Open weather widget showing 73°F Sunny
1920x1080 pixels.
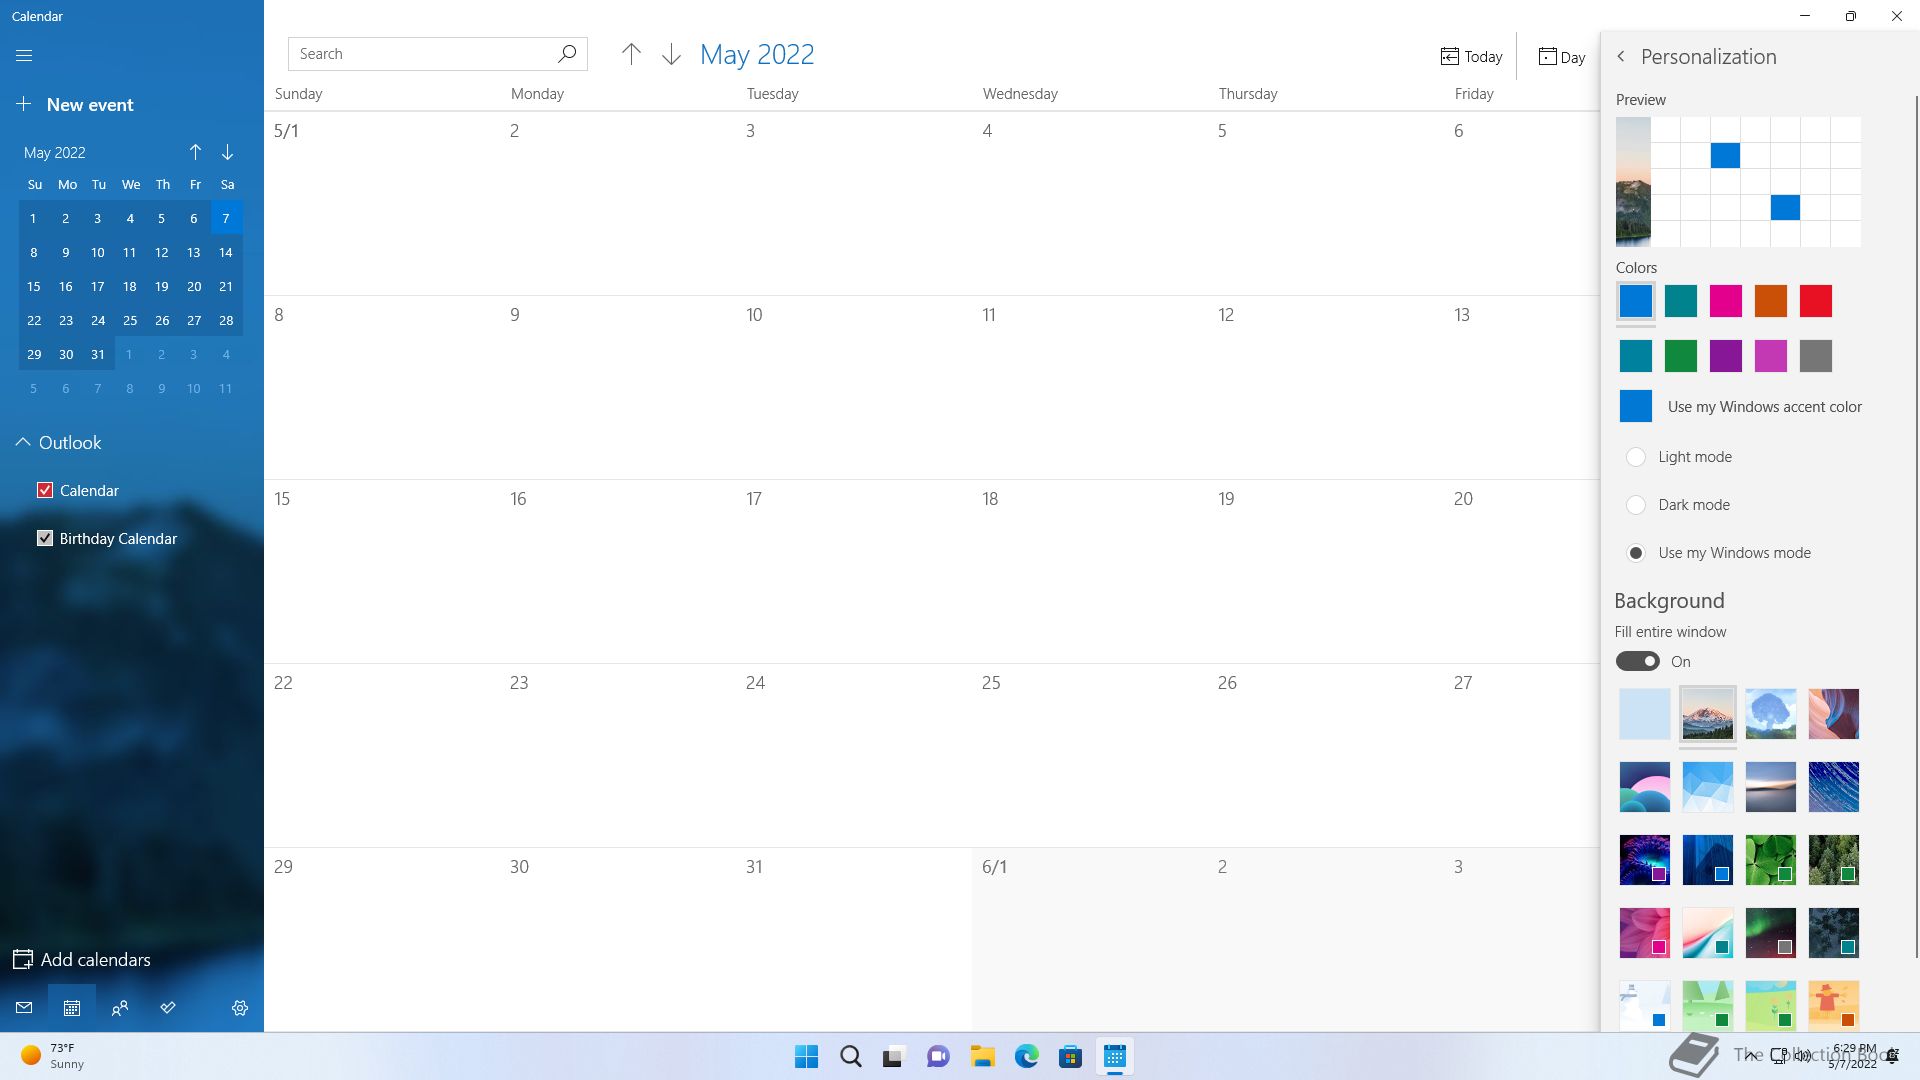(x=52, y=1056)
